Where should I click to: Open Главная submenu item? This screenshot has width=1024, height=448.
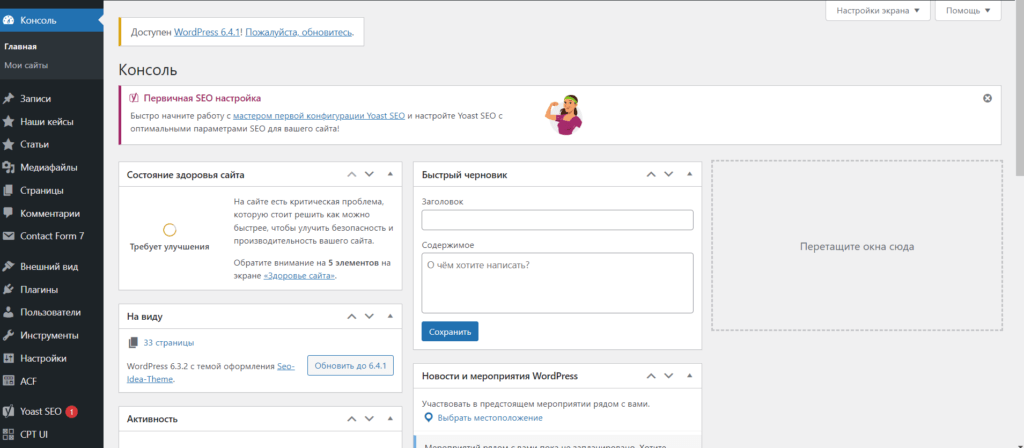(20, 47)
